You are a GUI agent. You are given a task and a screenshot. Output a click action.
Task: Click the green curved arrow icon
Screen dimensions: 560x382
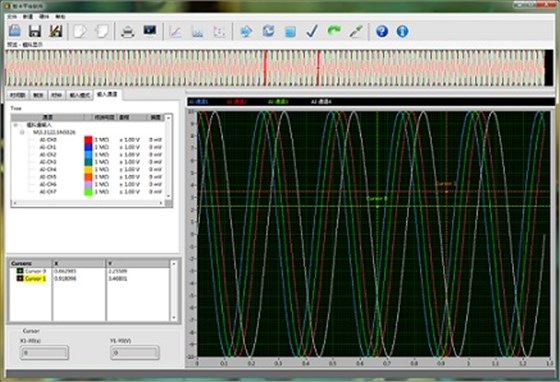coord(334,31)
